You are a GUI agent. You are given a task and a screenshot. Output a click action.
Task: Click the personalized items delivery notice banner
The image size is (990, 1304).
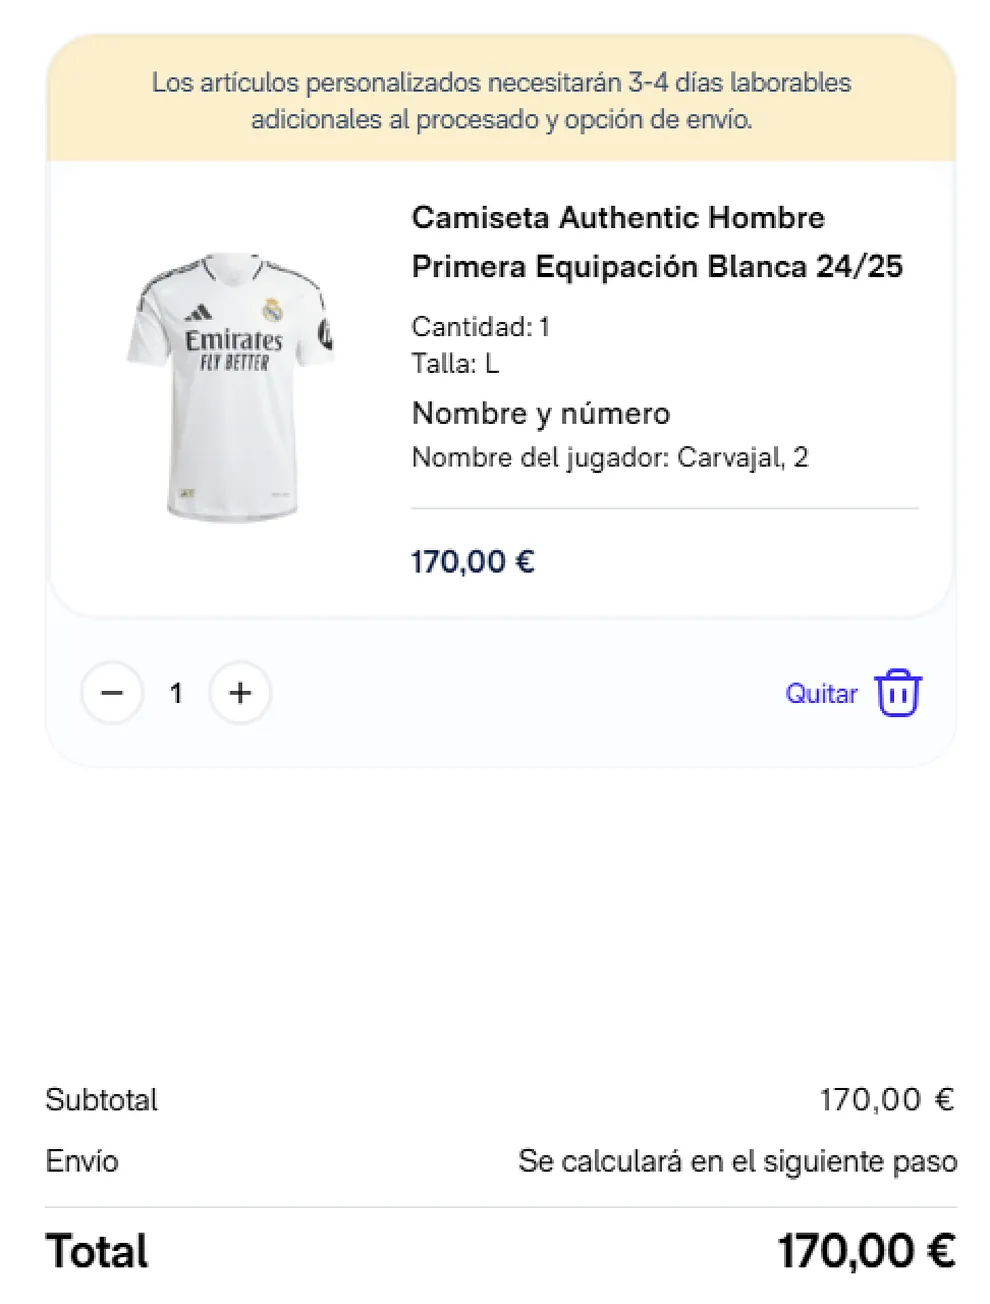501,100
